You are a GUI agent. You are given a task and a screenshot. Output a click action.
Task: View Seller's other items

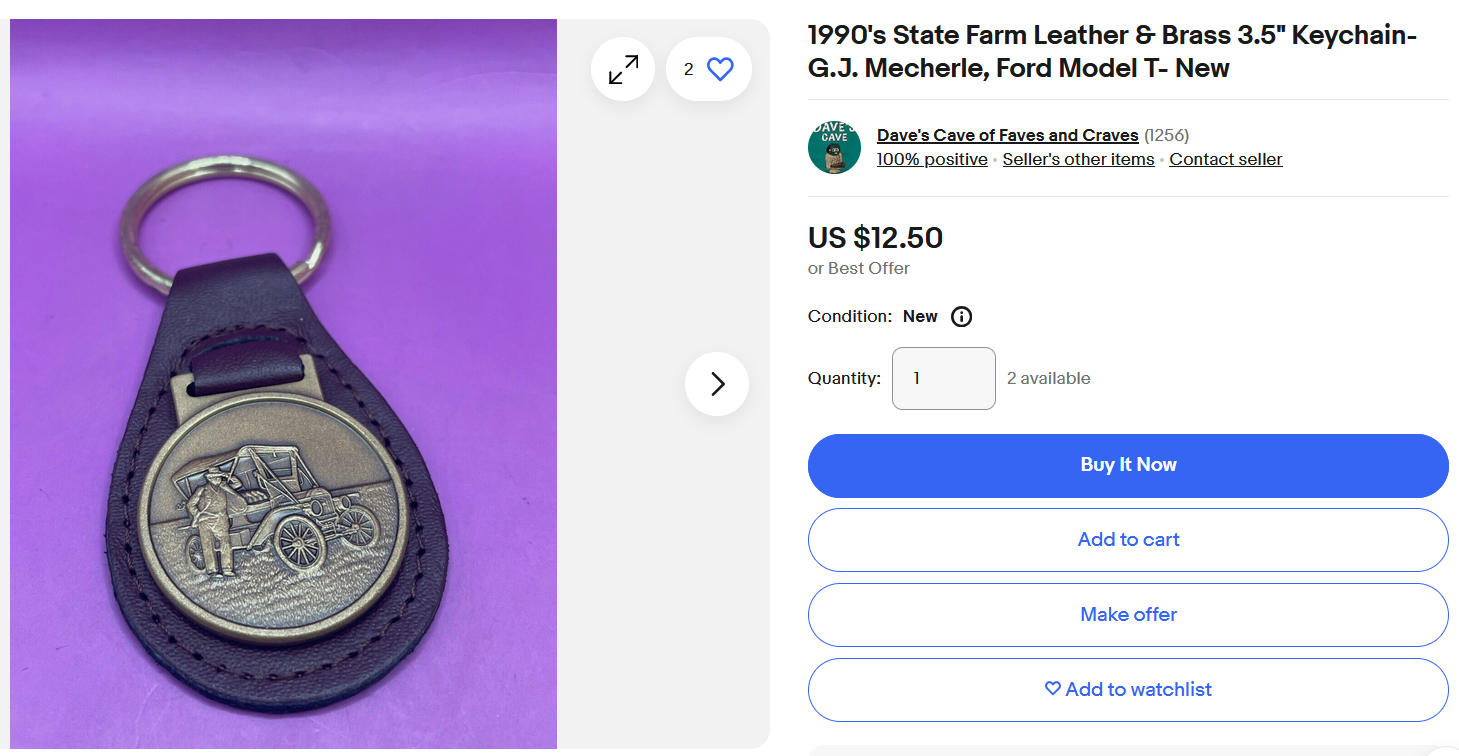1078,160
